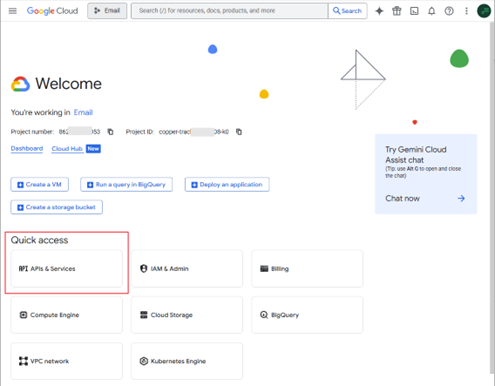Click the Chat now arrow
The height and width of the screenshot is (386, 495).
click(x=461, y=199)
